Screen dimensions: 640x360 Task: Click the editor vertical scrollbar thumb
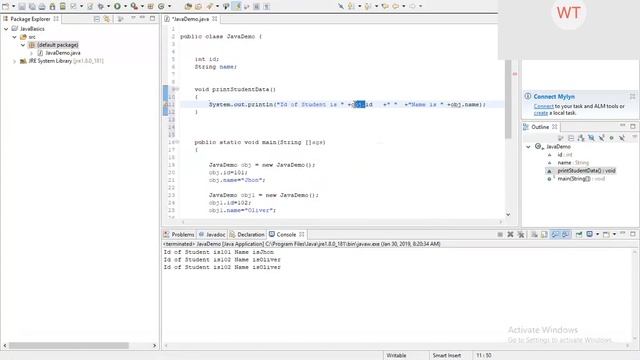coord(508,99)
